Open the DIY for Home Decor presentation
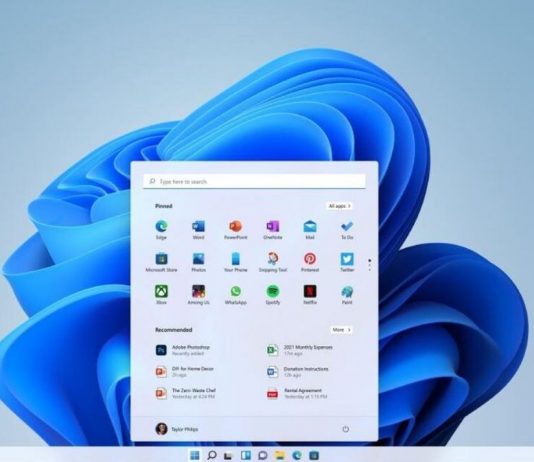534x462 pixels. tap(185, 371)
